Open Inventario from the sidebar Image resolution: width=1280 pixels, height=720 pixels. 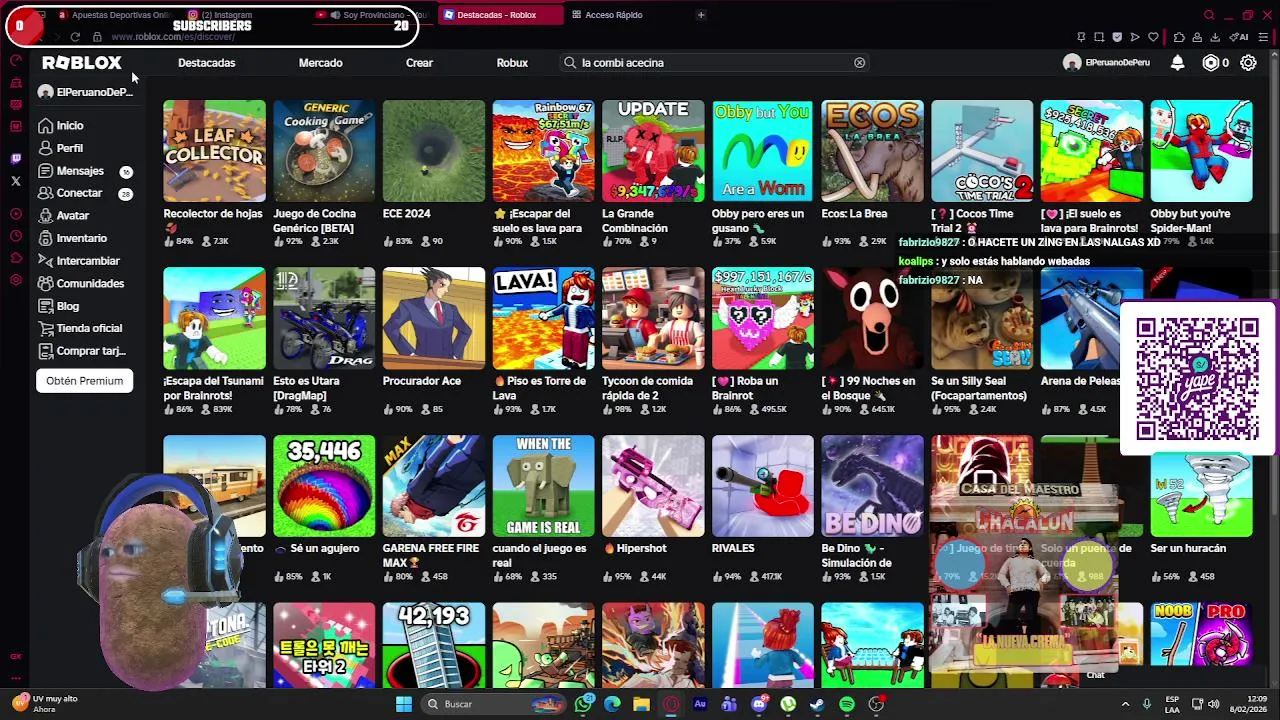(x=72, y=238)
